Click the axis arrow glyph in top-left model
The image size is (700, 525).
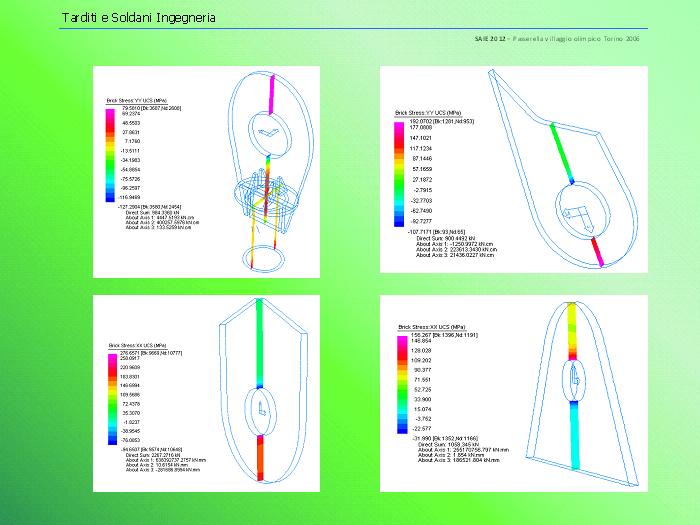coord(266,133)
